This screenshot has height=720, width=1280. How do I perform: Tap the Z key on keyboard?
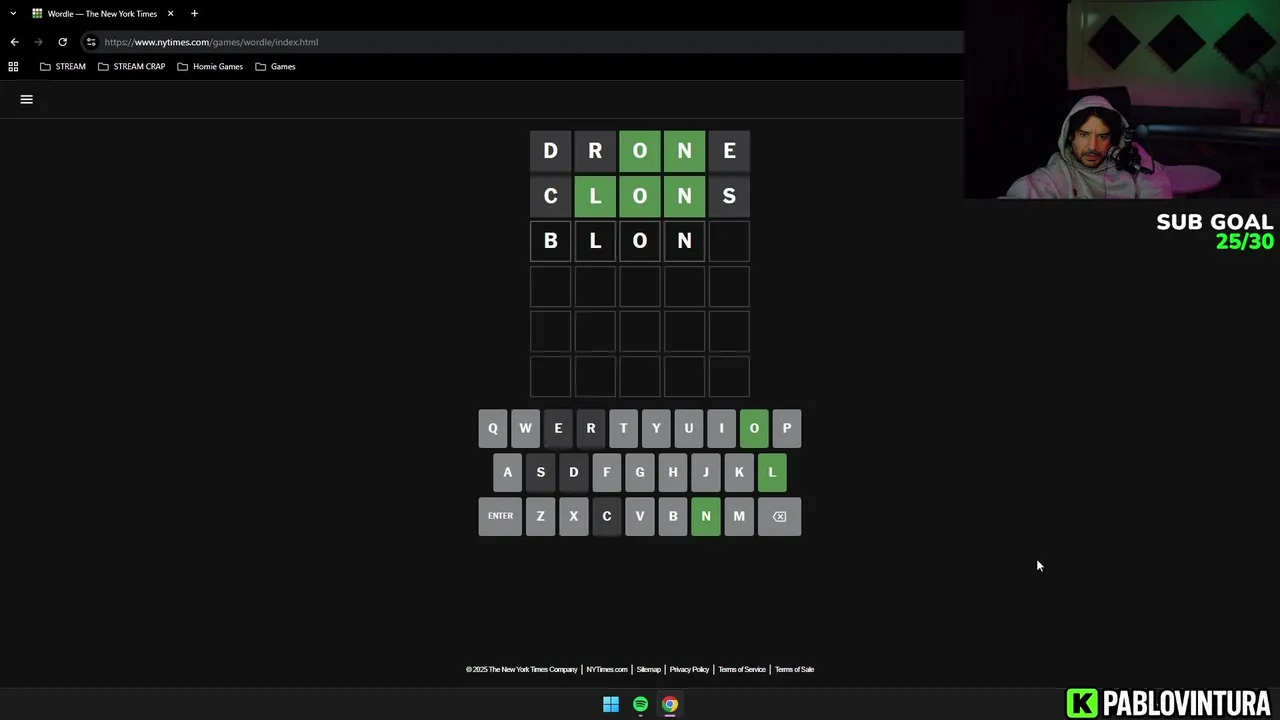coord(540,516)
